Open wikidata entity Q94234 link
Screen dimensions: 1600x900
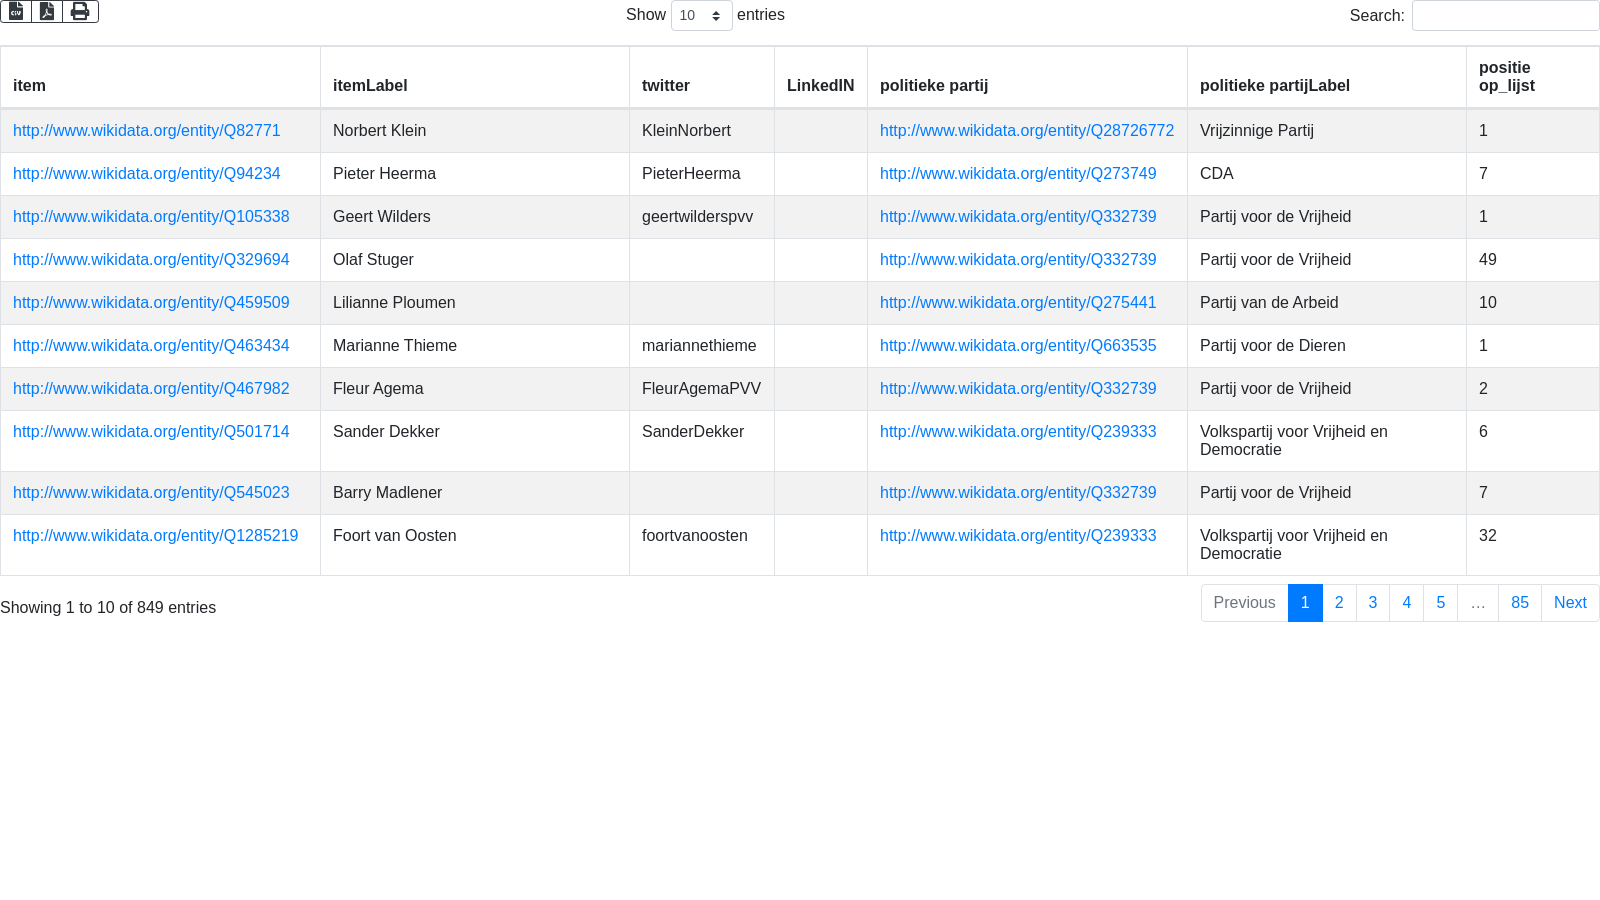(x=146, y=174)
